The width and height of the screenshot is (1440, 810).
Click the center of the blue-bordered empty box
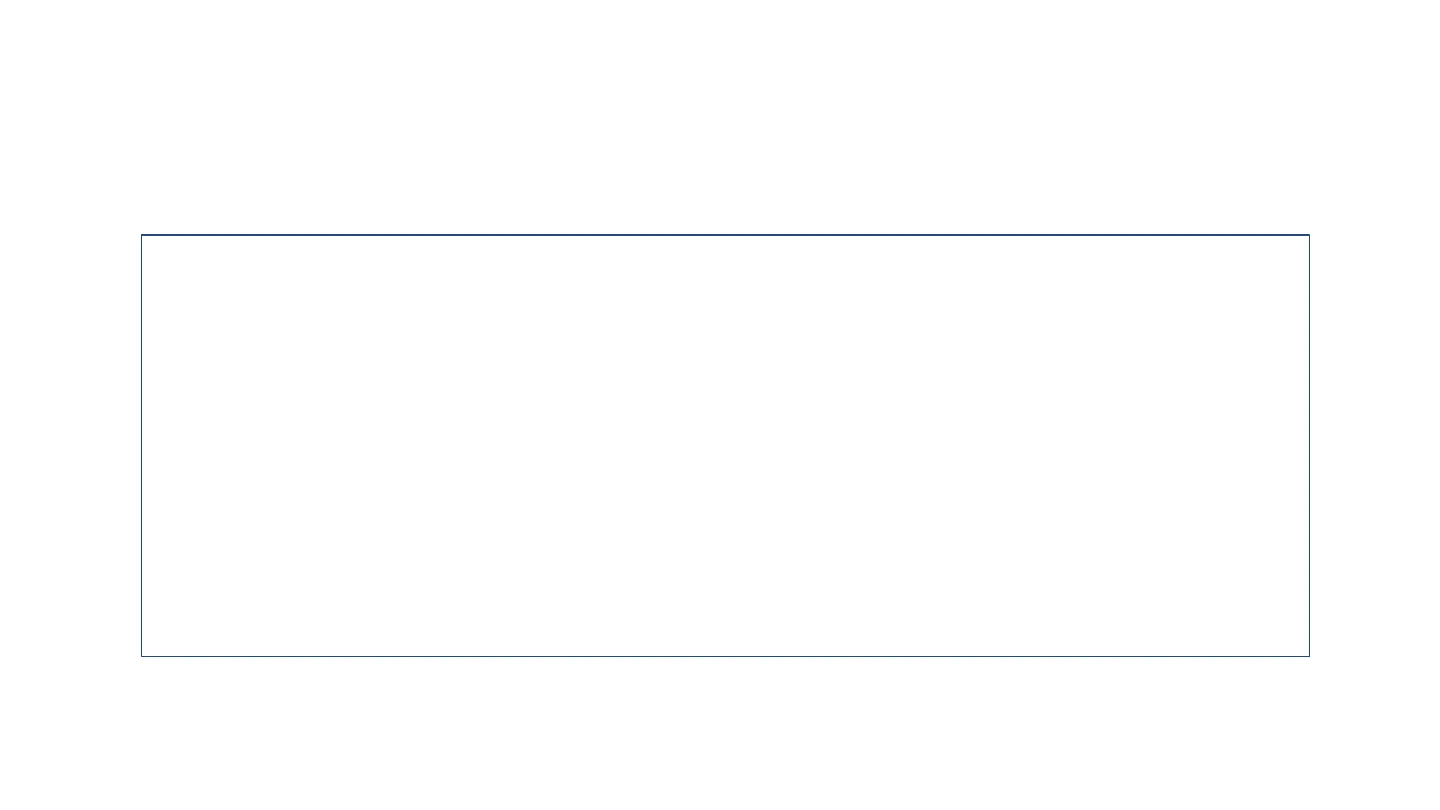pos(725,446)
